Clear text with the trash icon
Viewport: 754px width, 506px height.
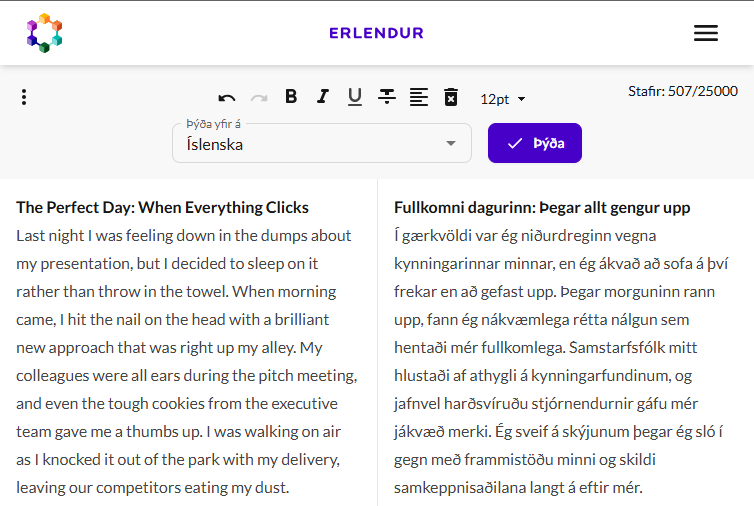click(451, 97)
